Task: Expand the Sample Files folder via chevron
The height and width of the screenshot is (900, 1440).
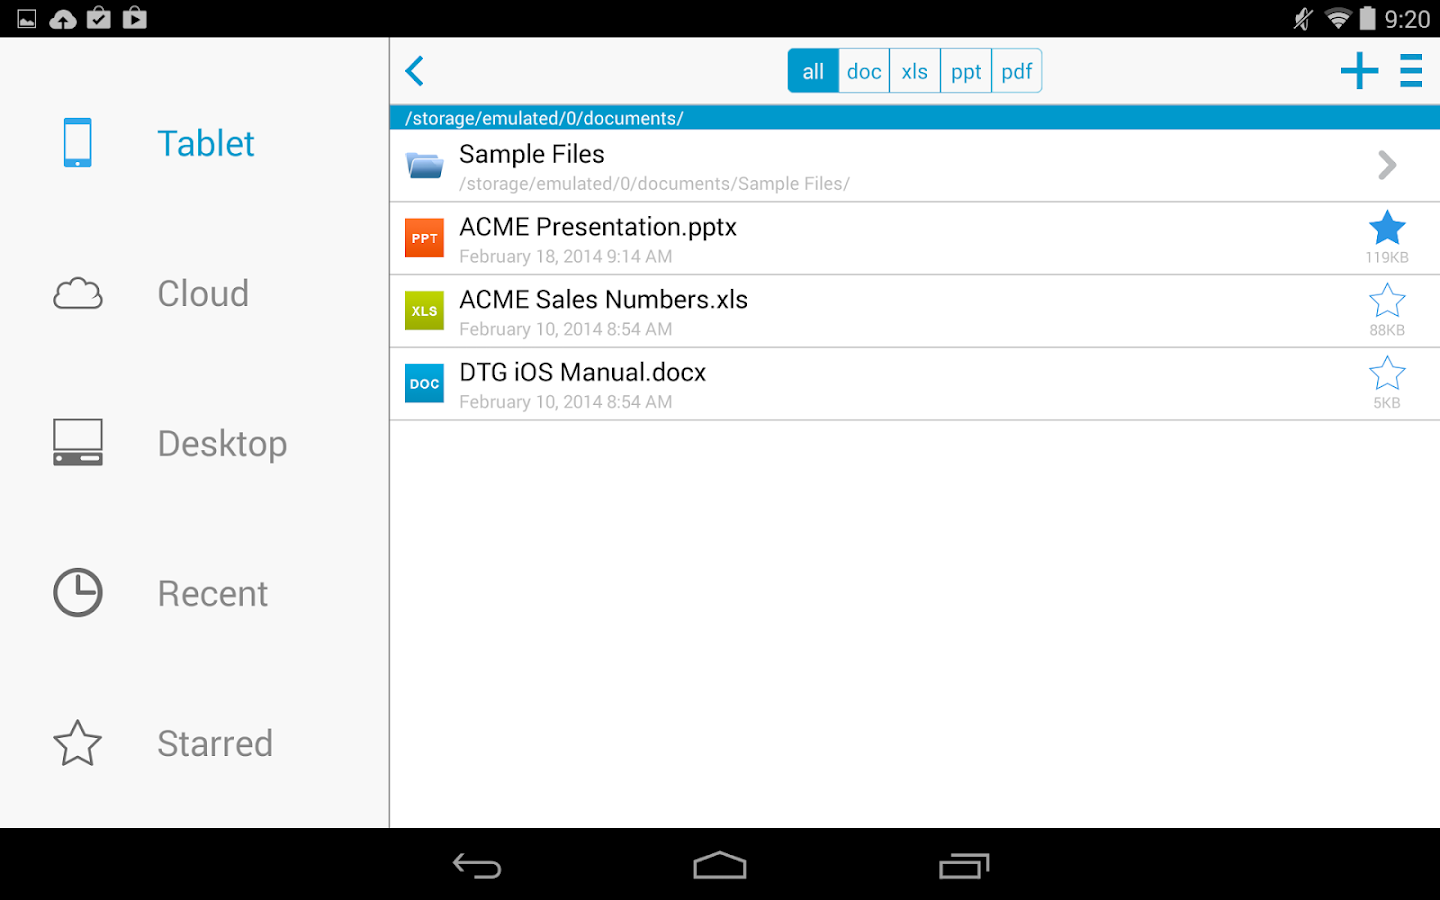Action: click(x=1386, y=165)
